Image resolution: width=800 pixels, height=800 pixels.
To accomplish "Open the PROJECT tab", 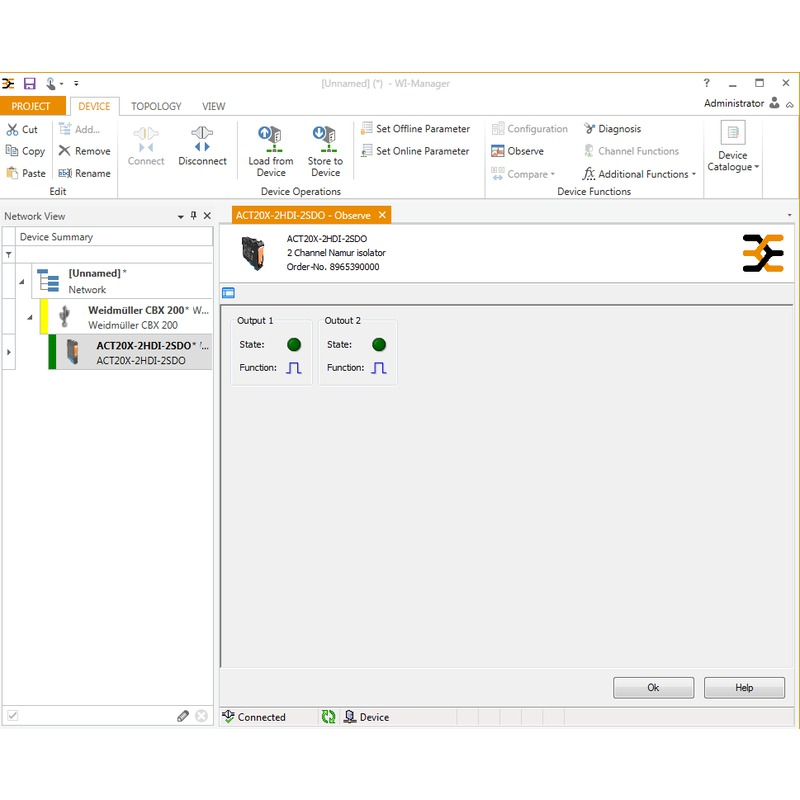I will point(31,106).
